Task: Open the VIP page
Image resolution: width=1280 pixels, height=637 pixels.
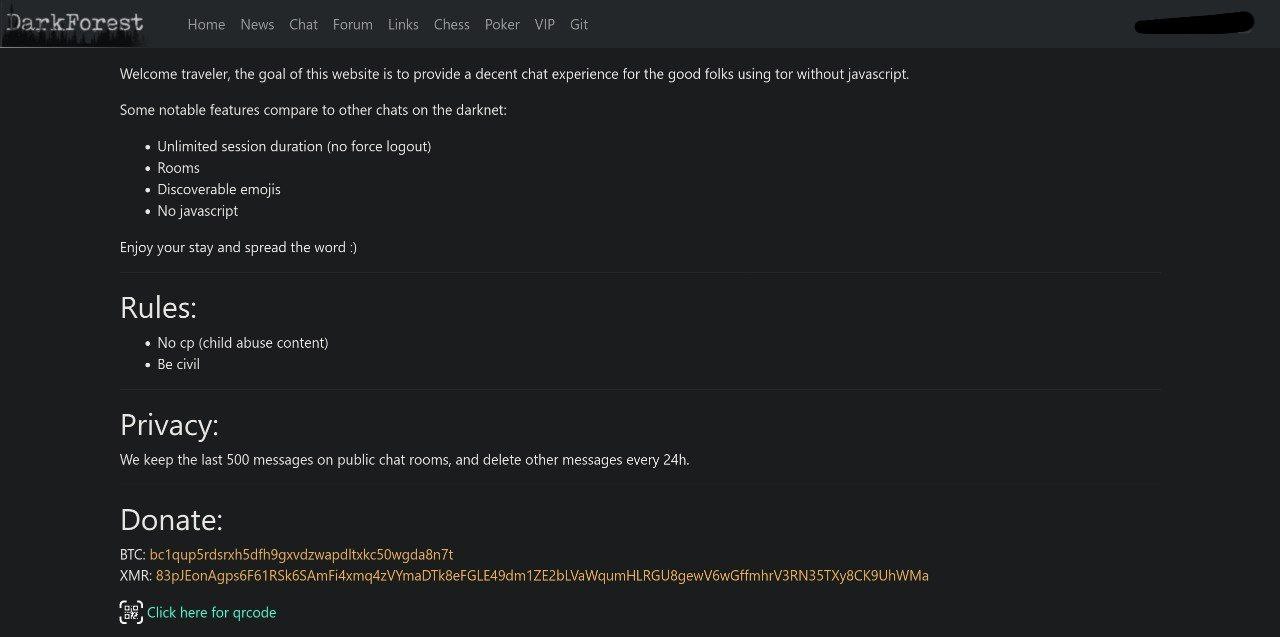Action: [x=544, y=24]
